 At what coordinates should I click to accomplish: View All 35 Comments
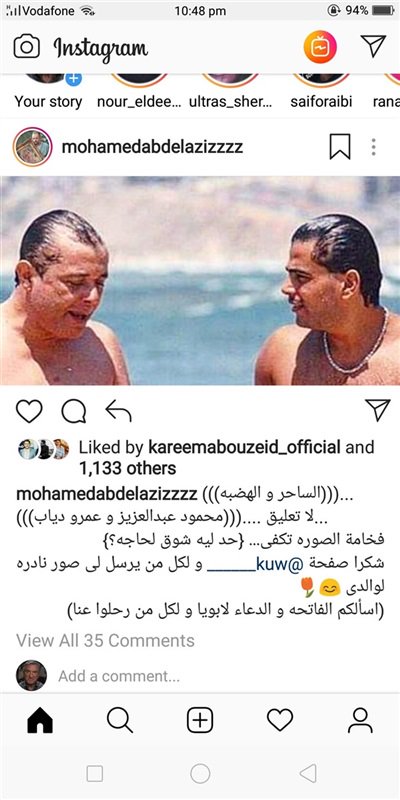[x=106, y=640]
